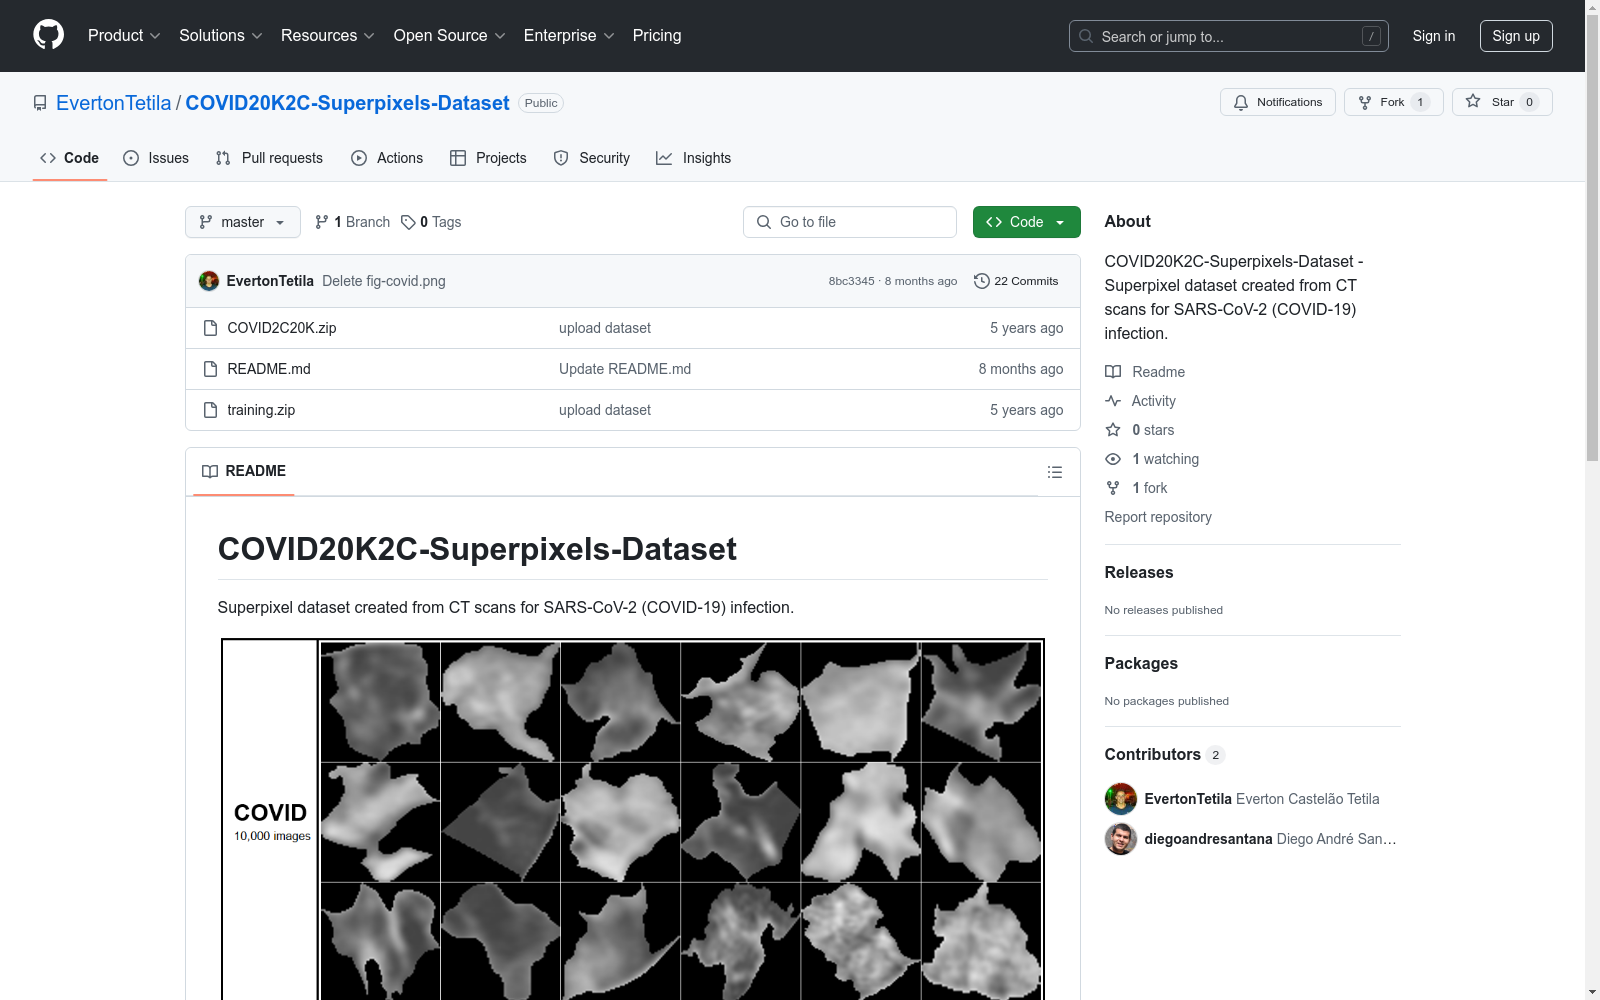Fork this repository
The width and height of the screenshot is (1600, 1000).
coord(1393,102)
